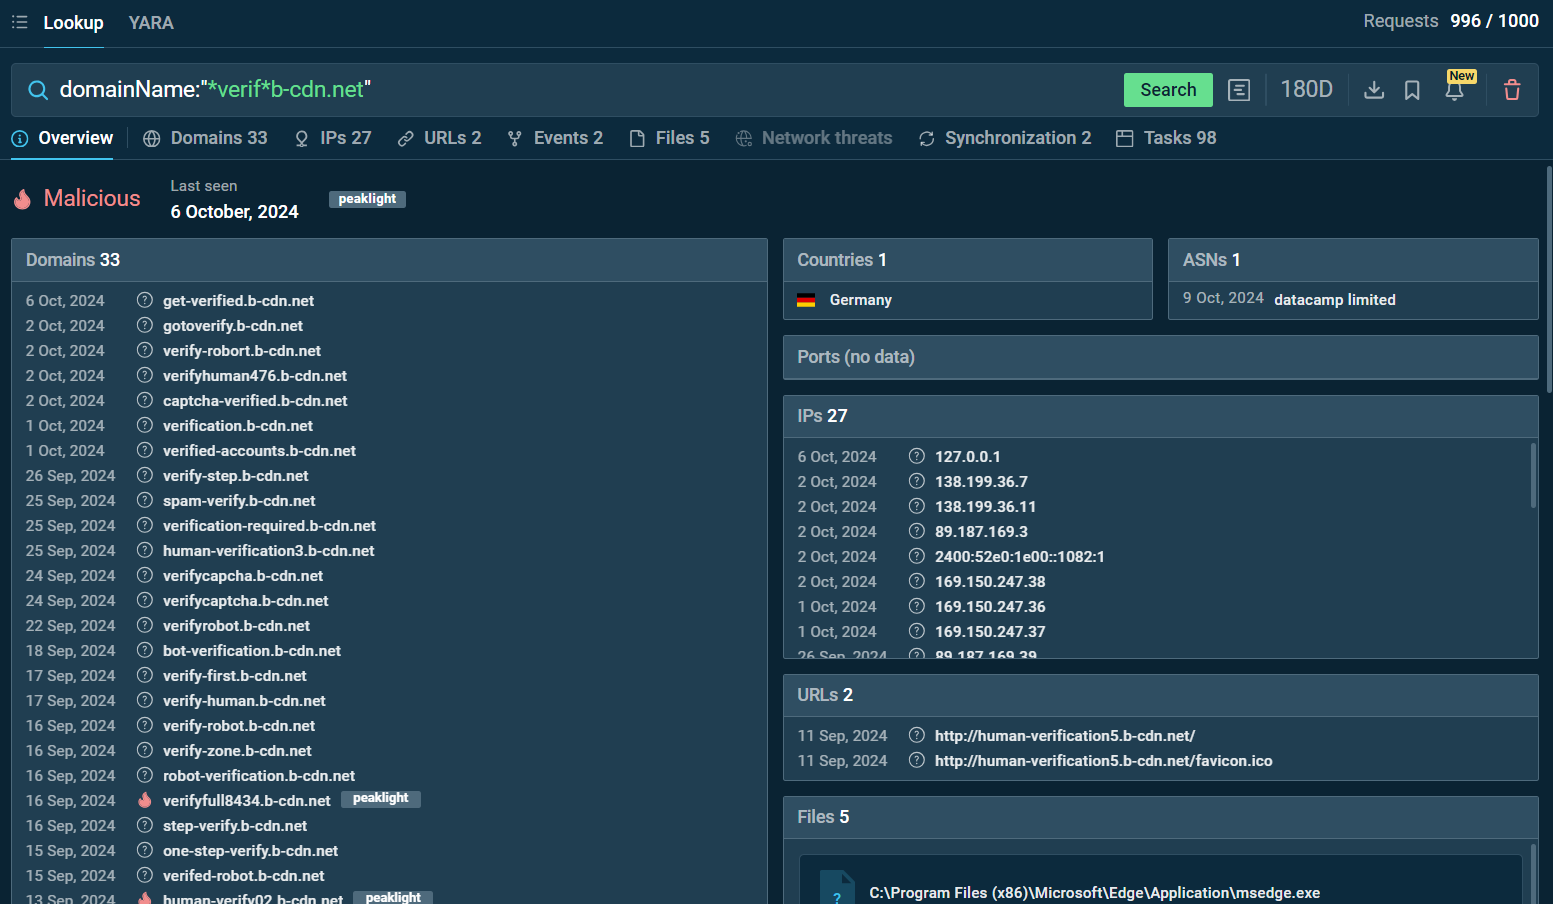
Task: Bookmark this query with the bookmark icon
Action: [1412, 90]
